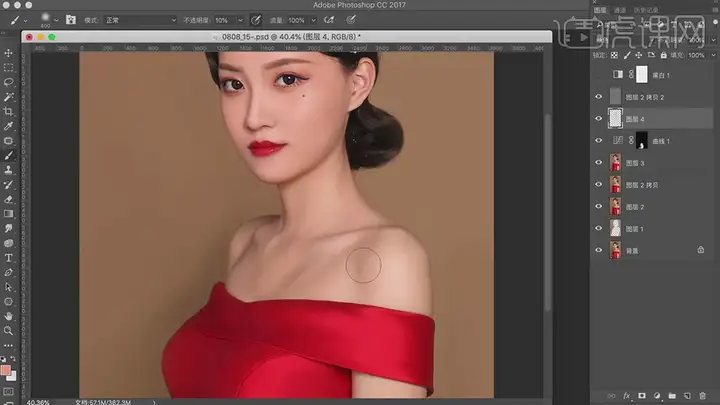Screen dimensions: 720x405
Task: Select the Zoom magnifier tool
Action: (x=8, y=331)
